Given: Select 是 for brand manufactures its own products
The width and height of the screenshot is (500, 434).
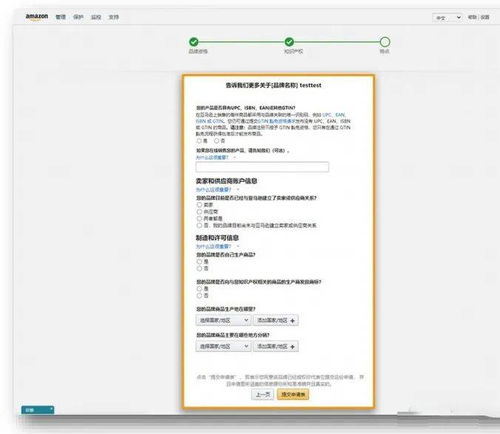Looking at the screenshot, I should [x=199, y=262].
